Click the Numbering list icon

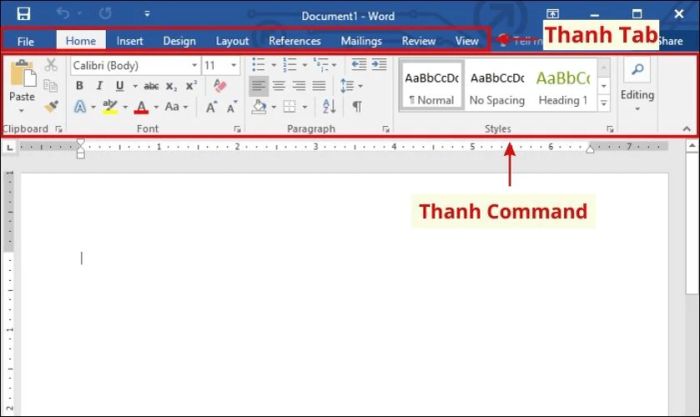[289, 64]
